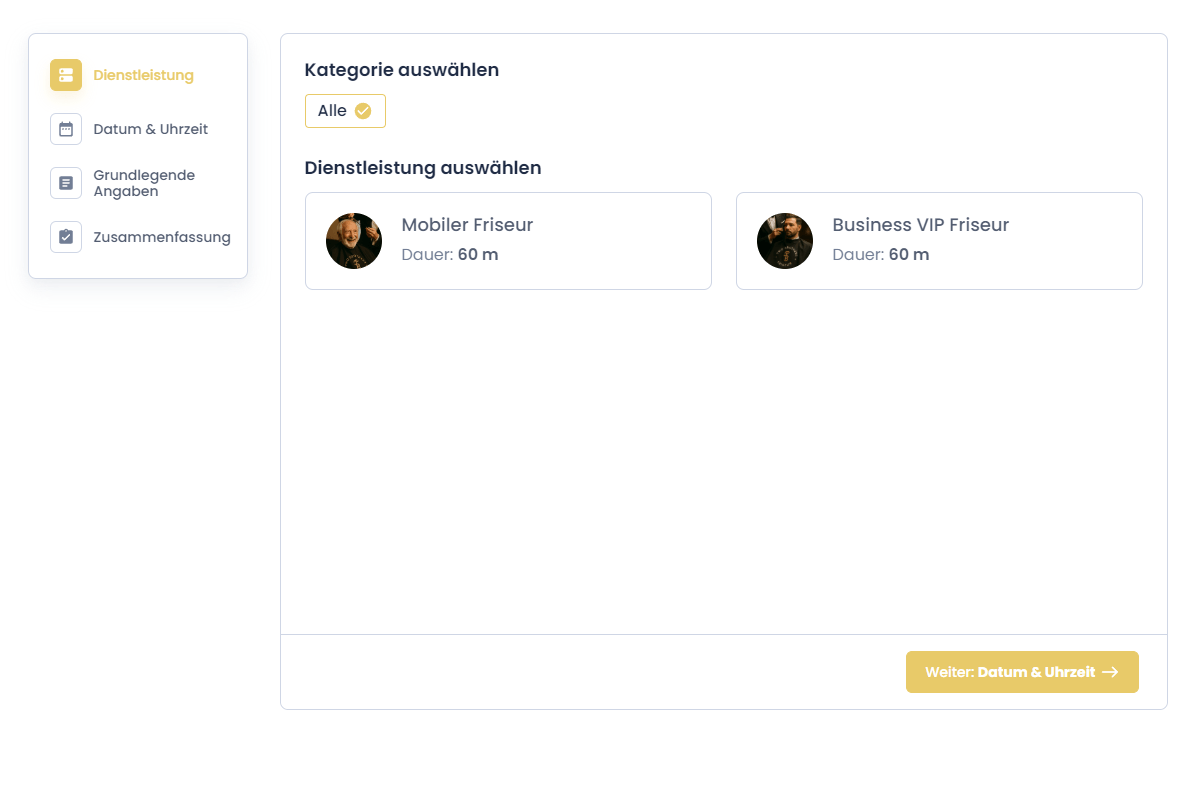This screenshot has width=1204, height=788.
Task: Open the Grundlegende Angaben step
Action: tap(144, 183)
